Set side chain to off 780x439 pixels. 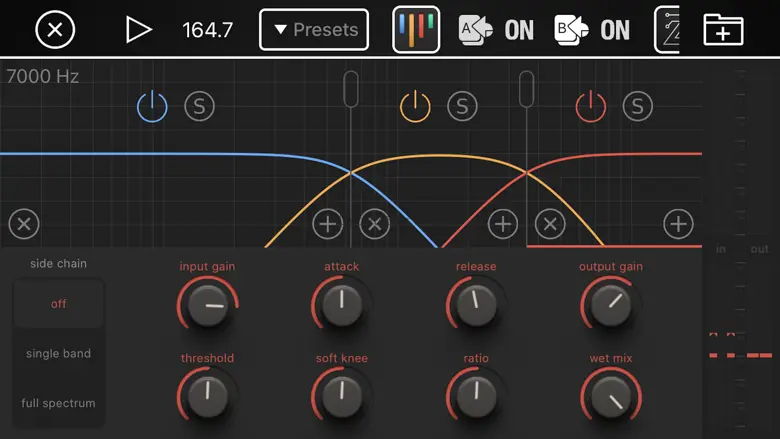(59, 304)
